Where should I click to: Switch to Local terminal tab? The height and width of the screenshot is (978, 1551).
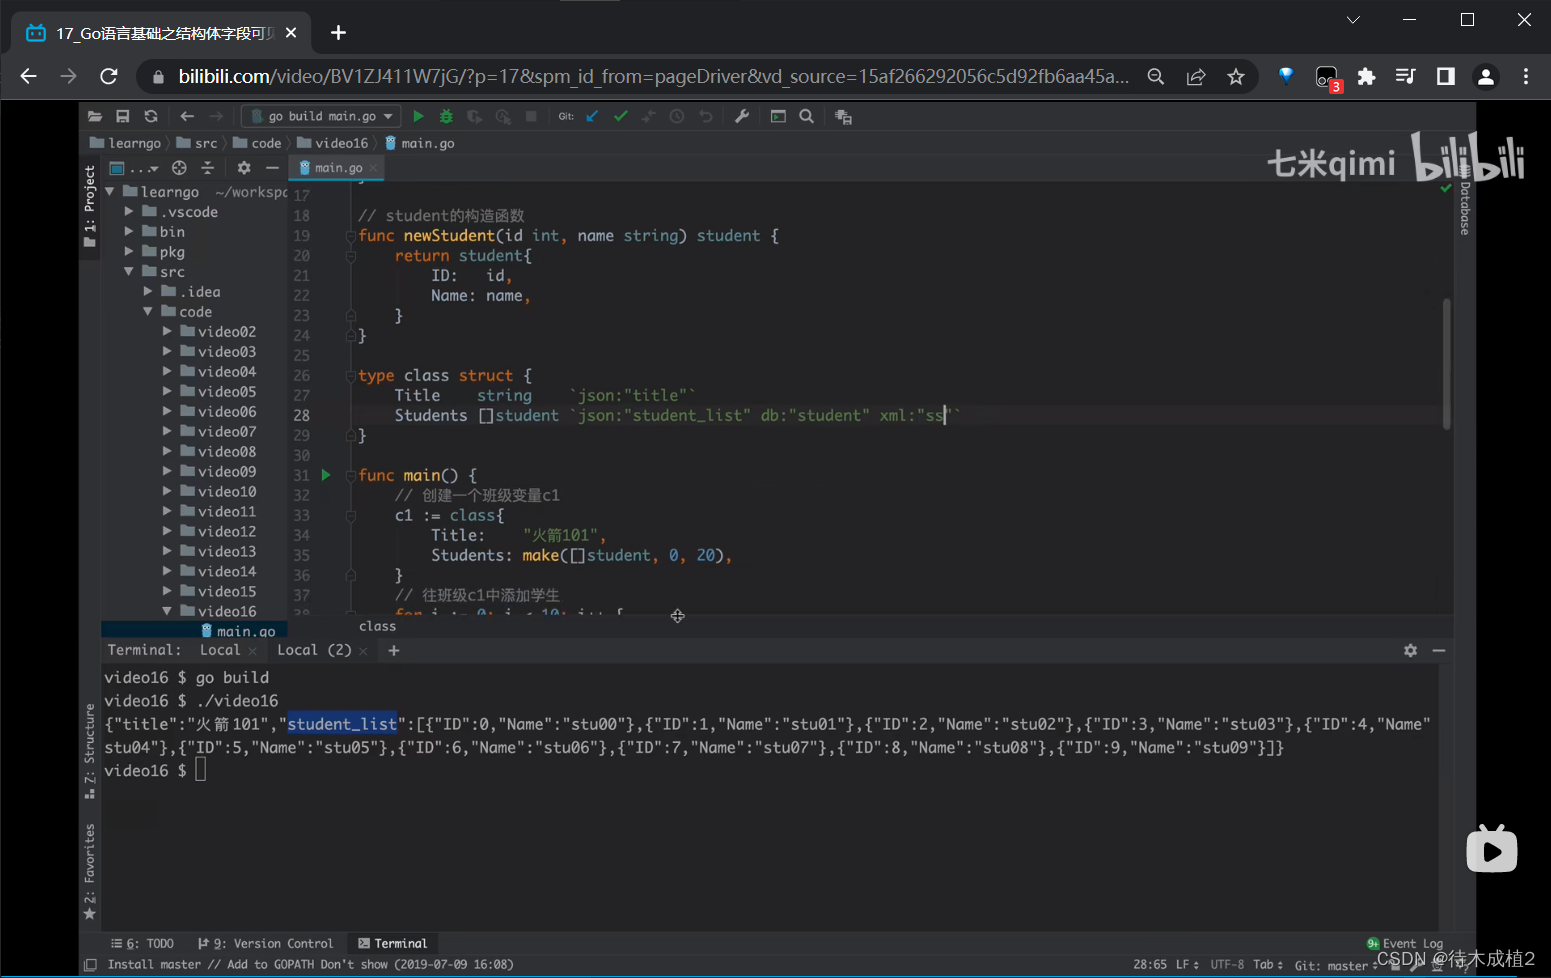[x=220, y=650]
